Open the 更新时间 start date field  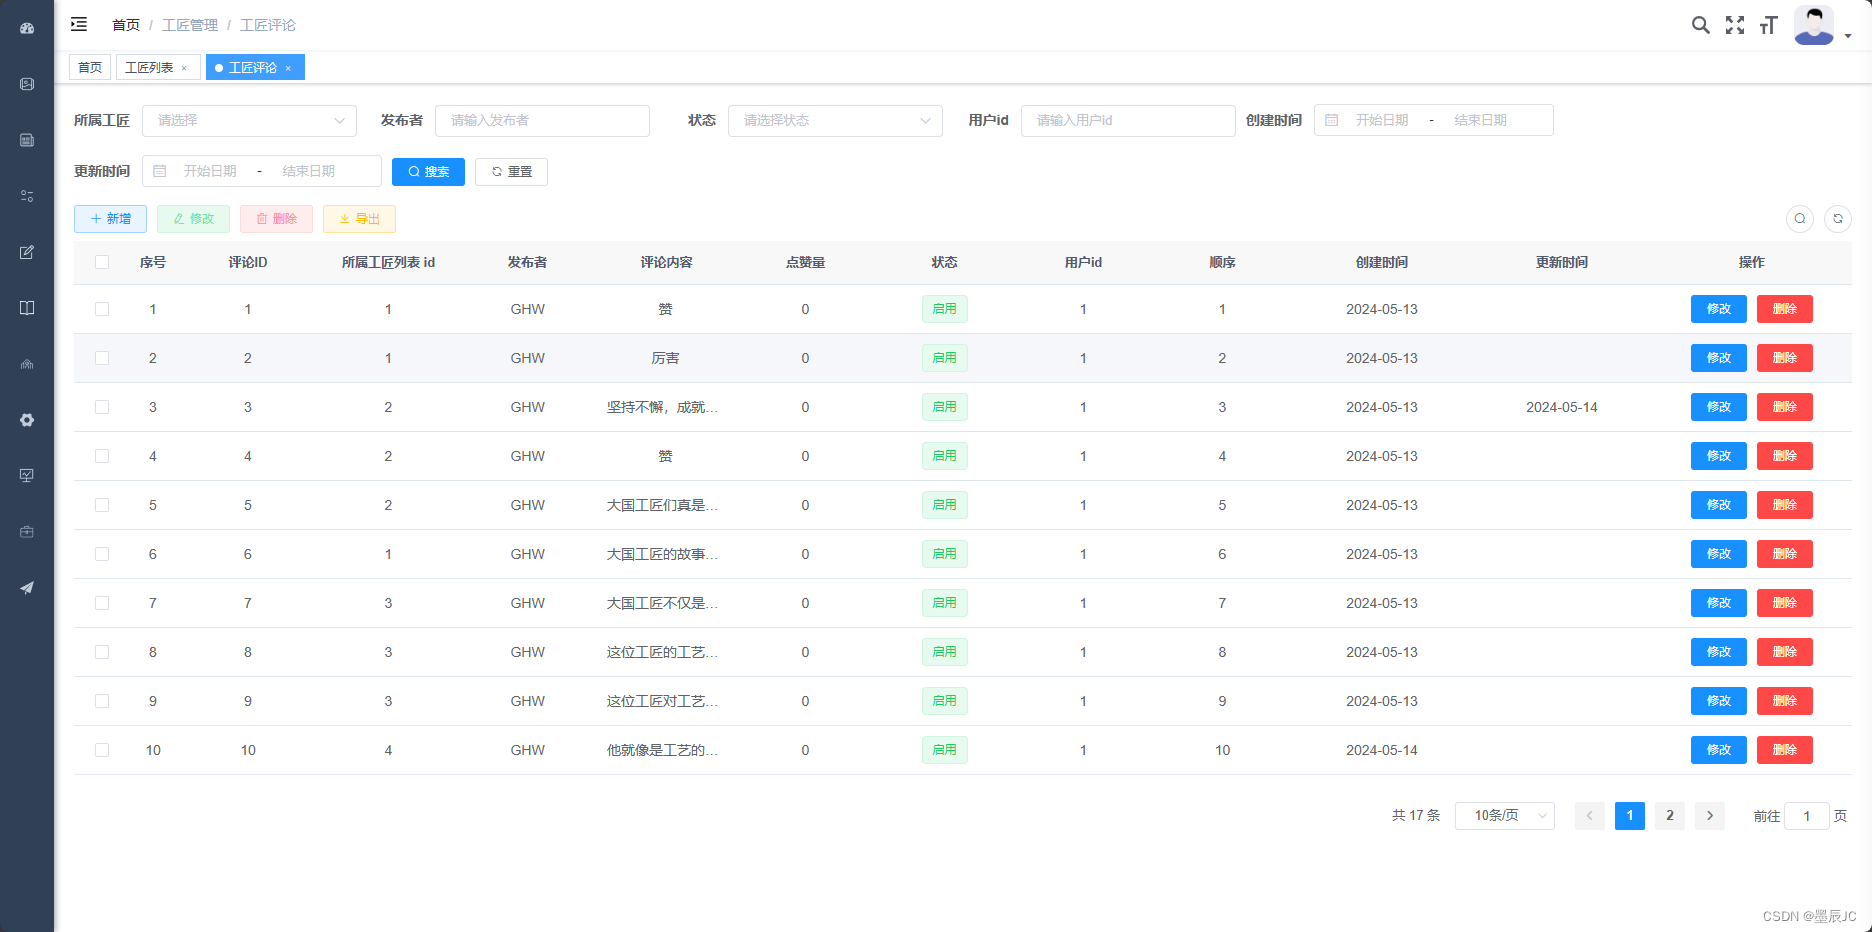coord(210,171)
